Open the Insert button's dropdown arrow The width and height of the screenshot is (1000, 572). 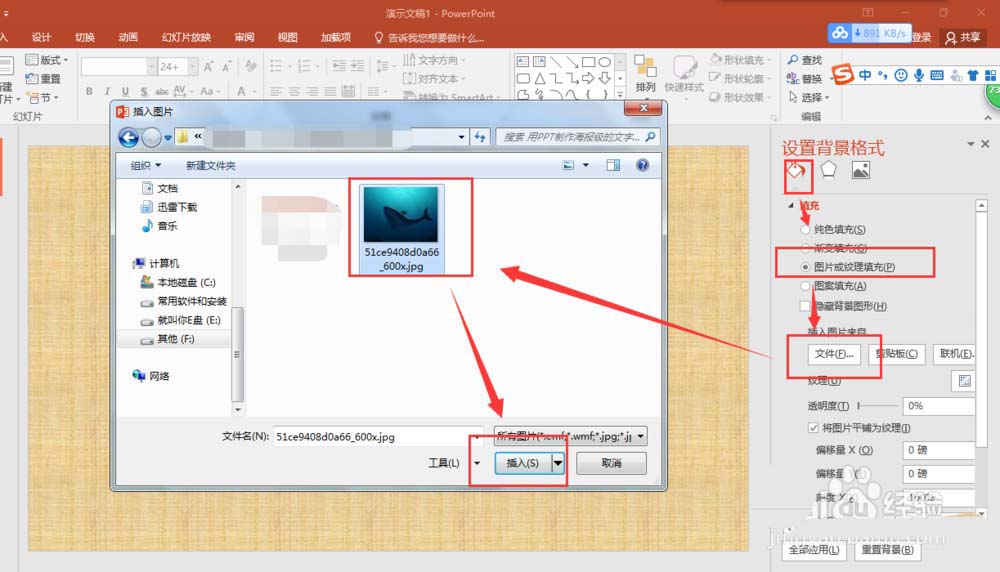point(558,463)
